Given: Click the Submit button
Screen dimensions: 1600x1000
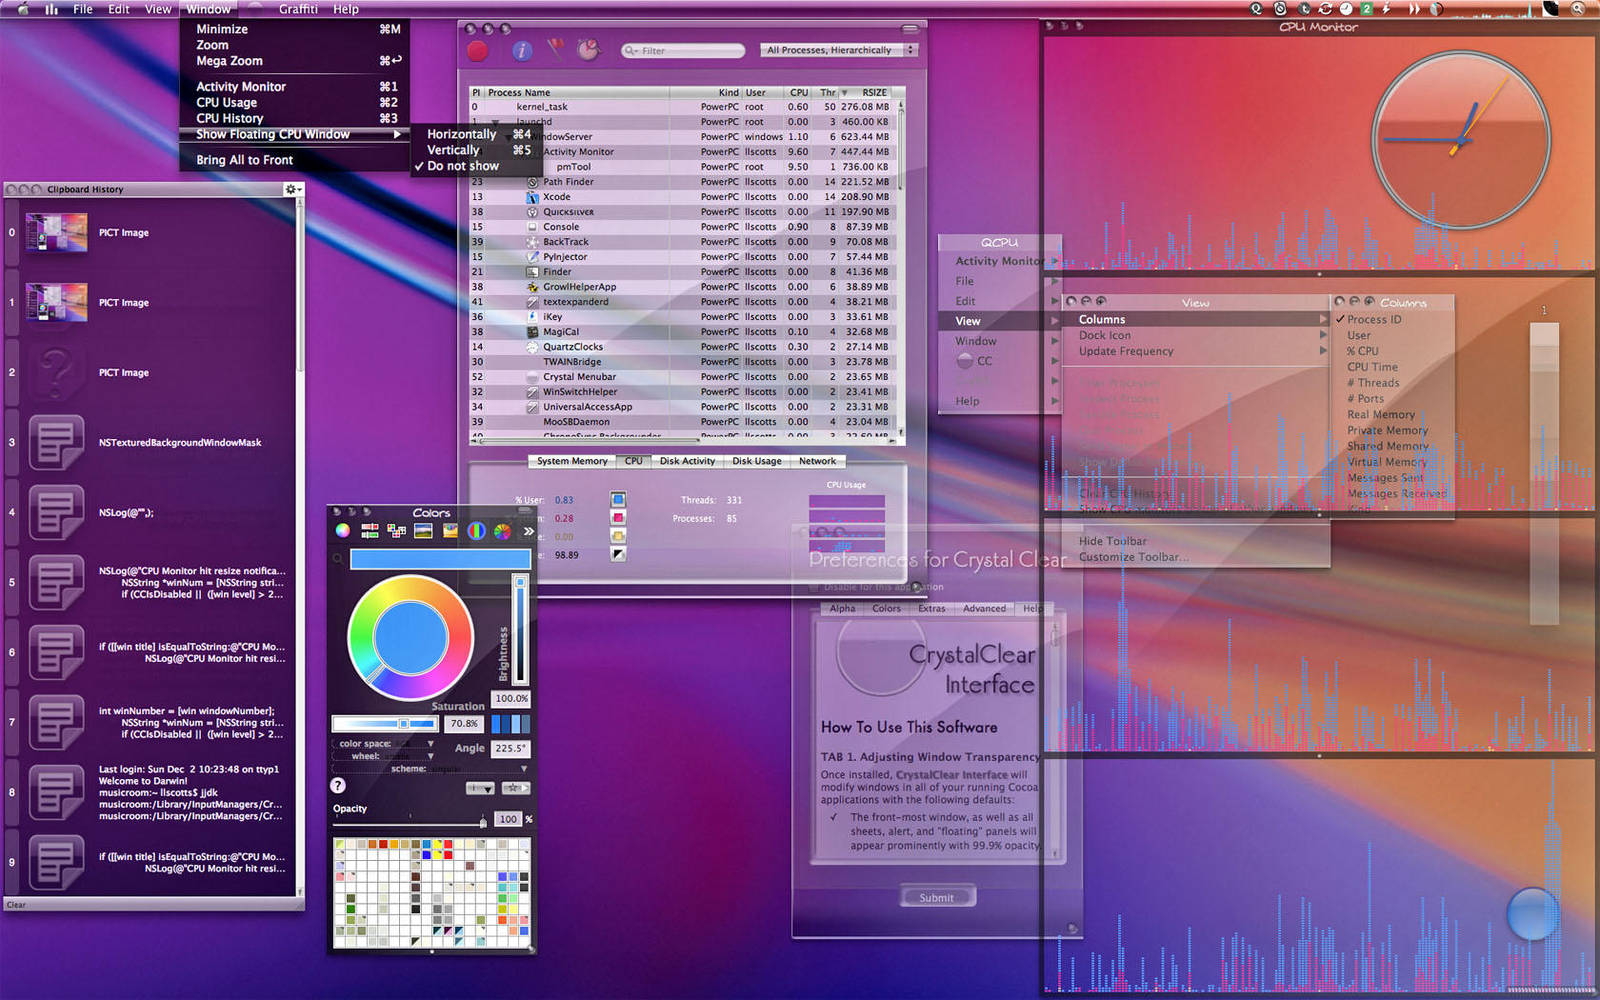Looking at the screenshot, I should coord(937,898).
